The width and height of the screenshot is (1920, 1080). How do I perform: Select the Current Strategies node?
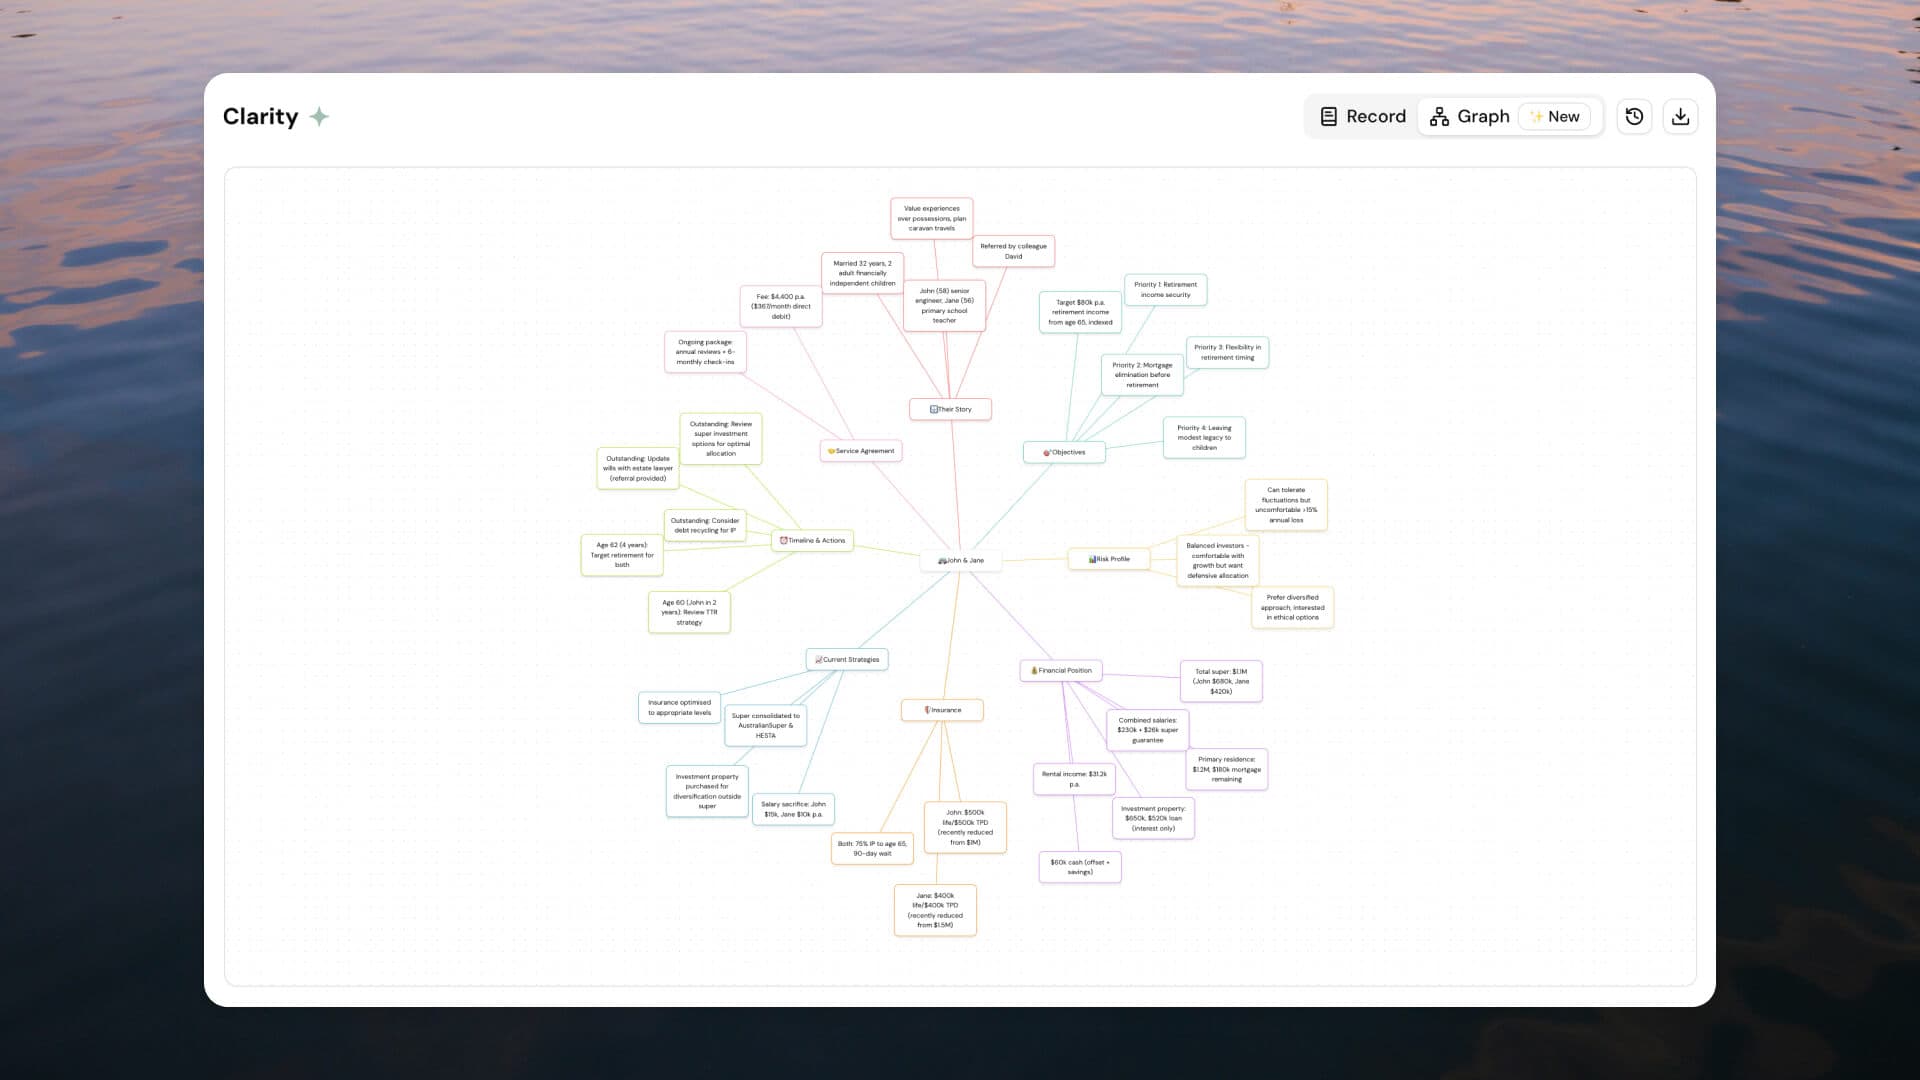(x=847, y=659)
